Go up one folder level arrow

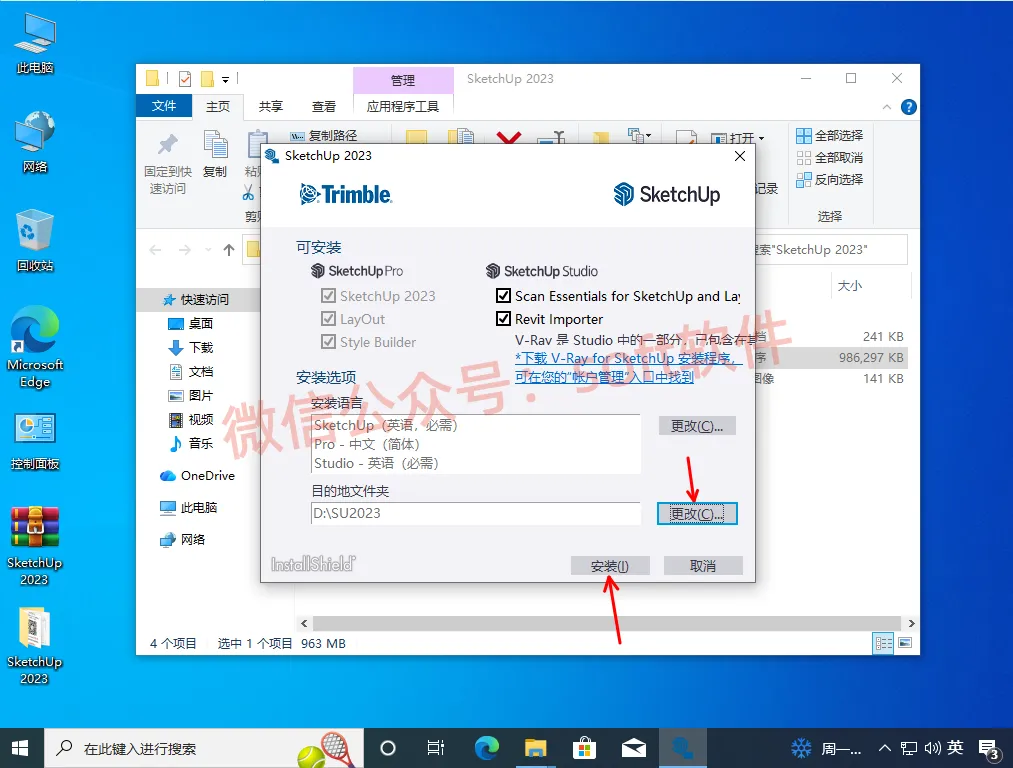(x=229, y=250)
